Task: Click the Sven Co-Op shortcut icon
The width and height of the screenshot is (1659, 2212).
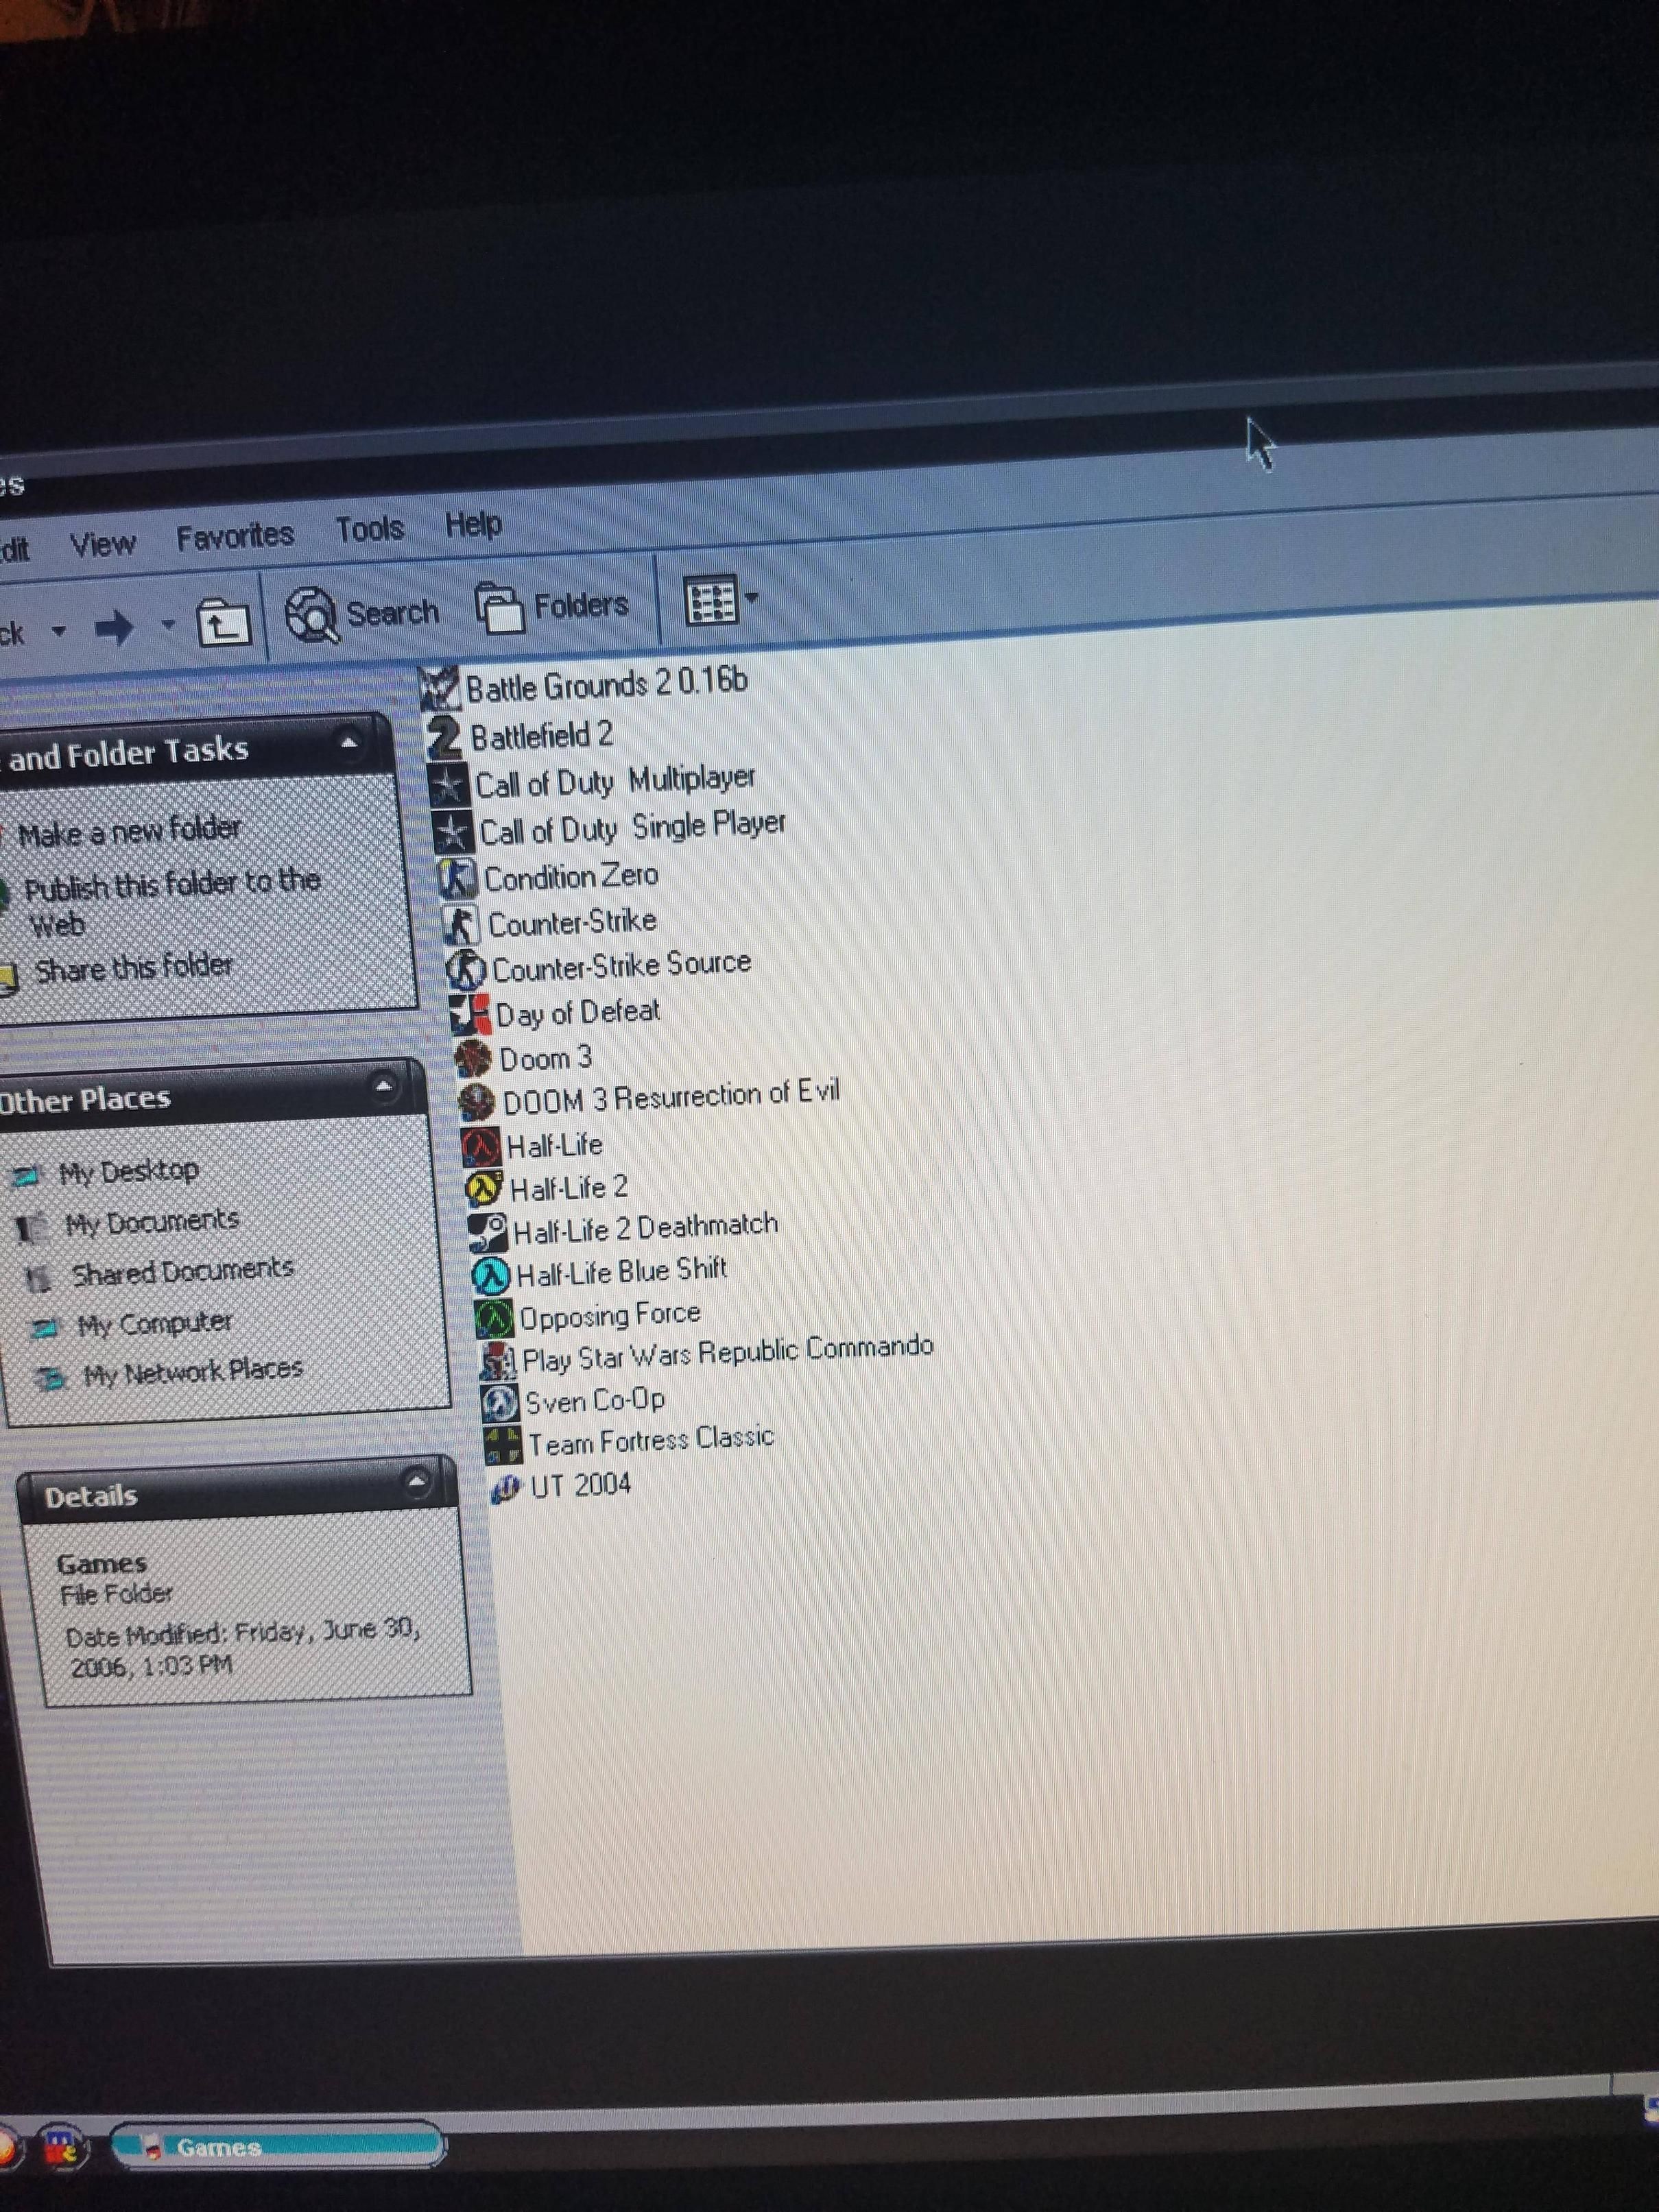Action: pyautogui.click(x=500, y=1403)
